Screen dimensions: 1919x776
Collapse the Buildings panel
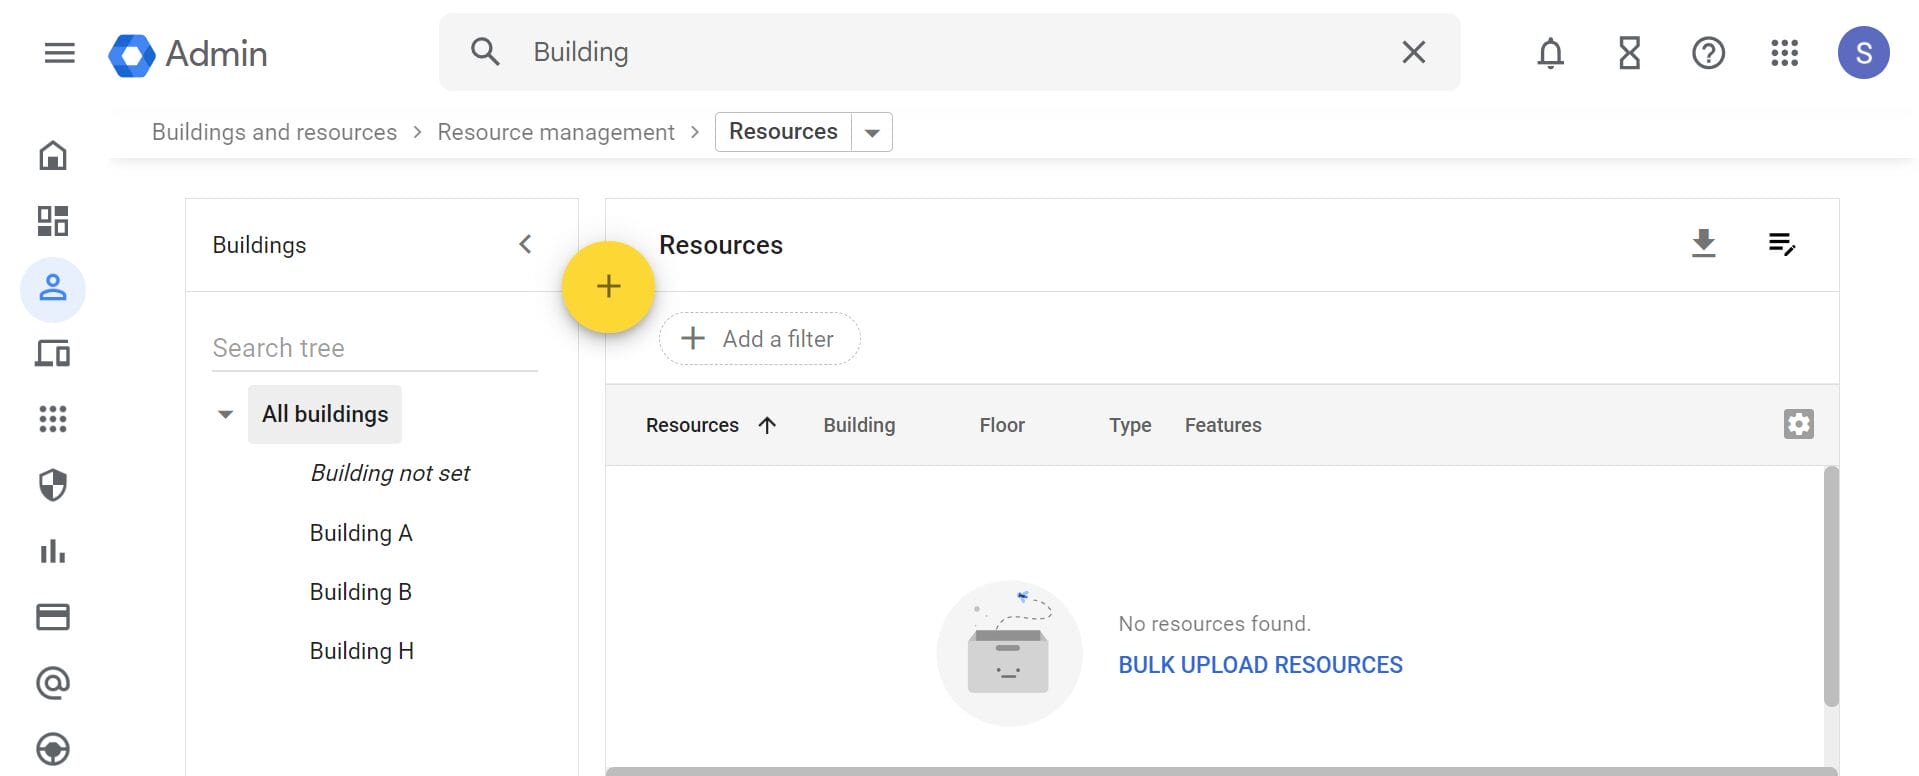point(525,244)
